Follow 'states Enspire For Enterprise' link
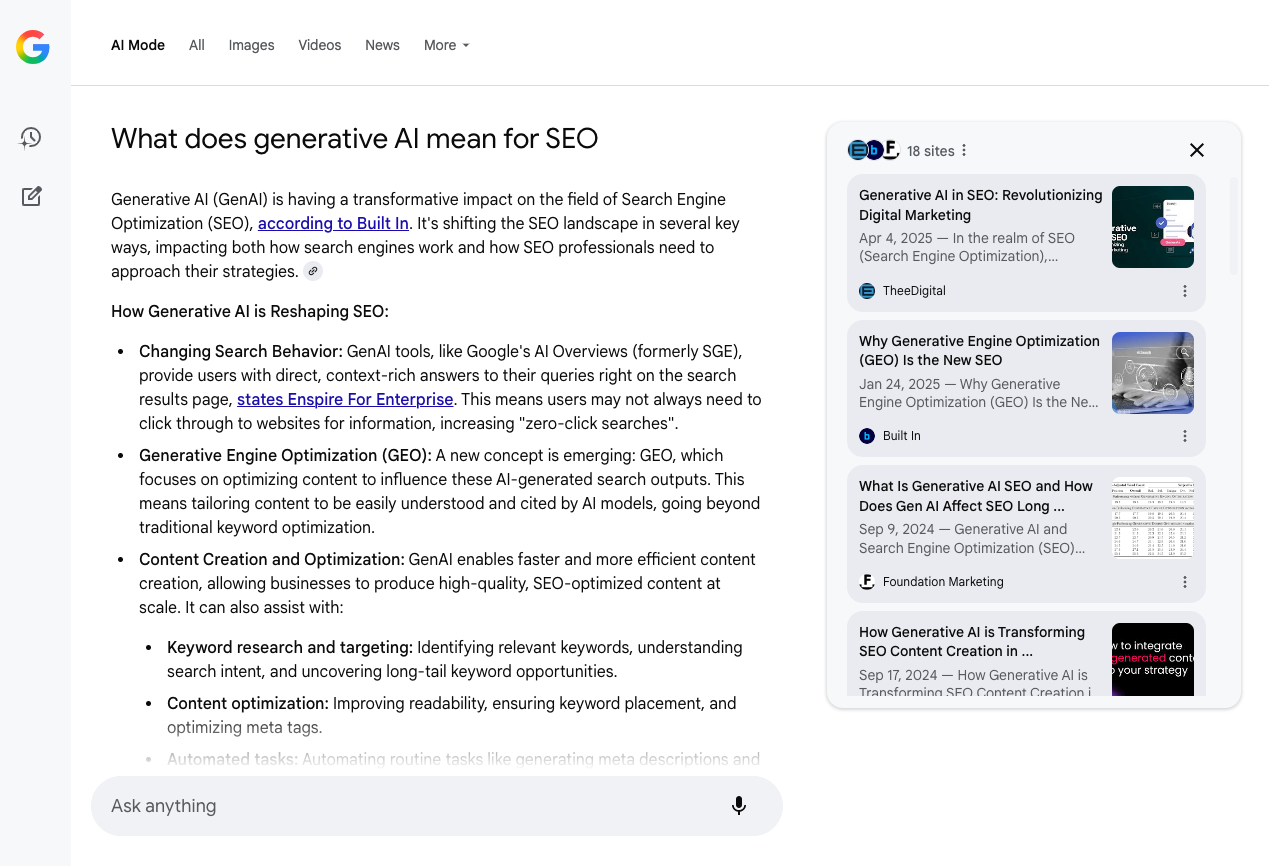1269x866 pixels. 345,399
